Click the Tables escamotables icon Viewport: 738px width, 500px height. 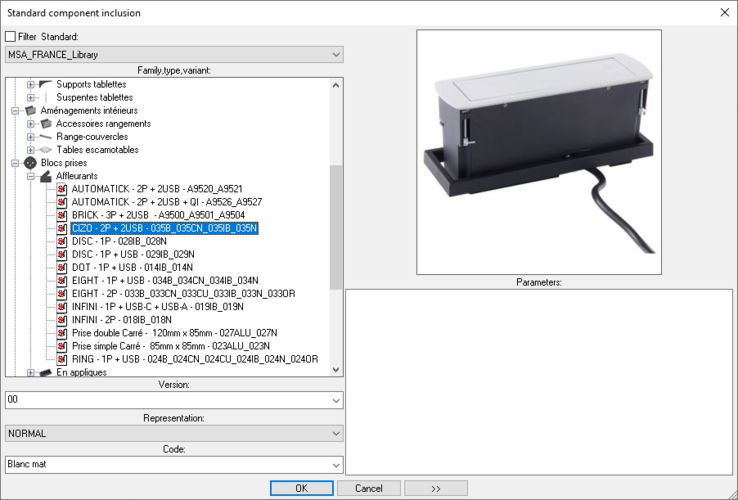click(x=45, y=150)
